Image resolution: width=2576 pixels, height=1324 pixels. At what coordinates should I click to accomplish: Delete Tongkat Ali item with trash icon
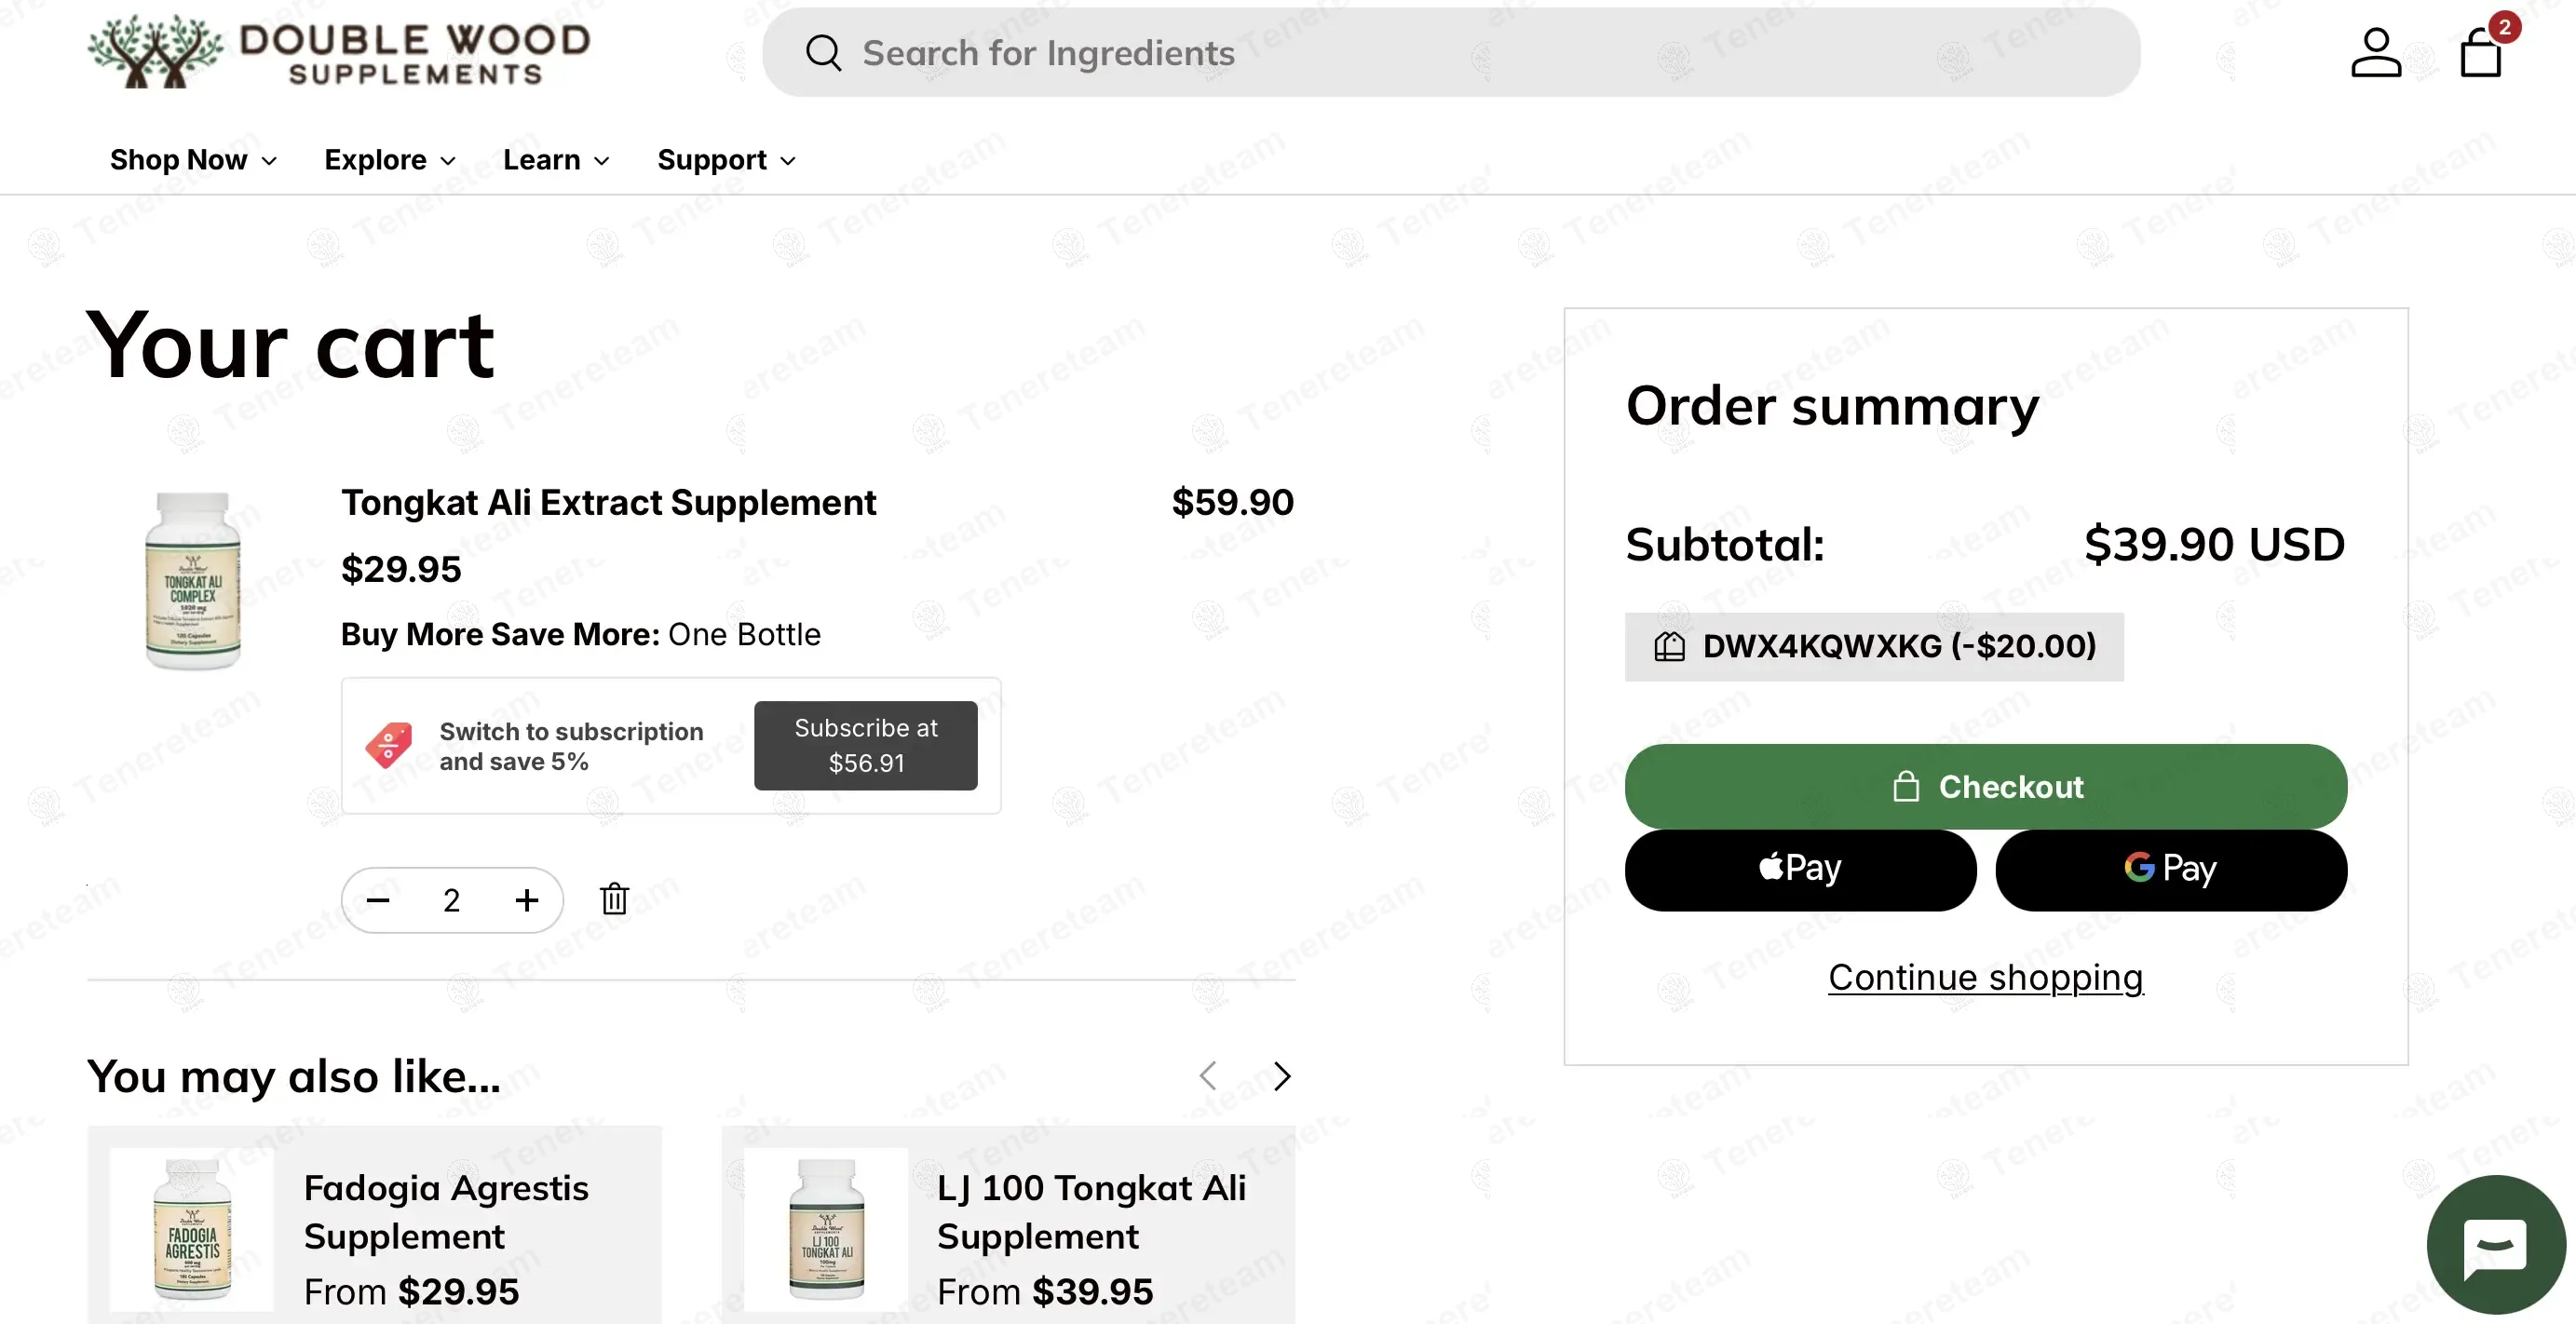pos(614,899)
